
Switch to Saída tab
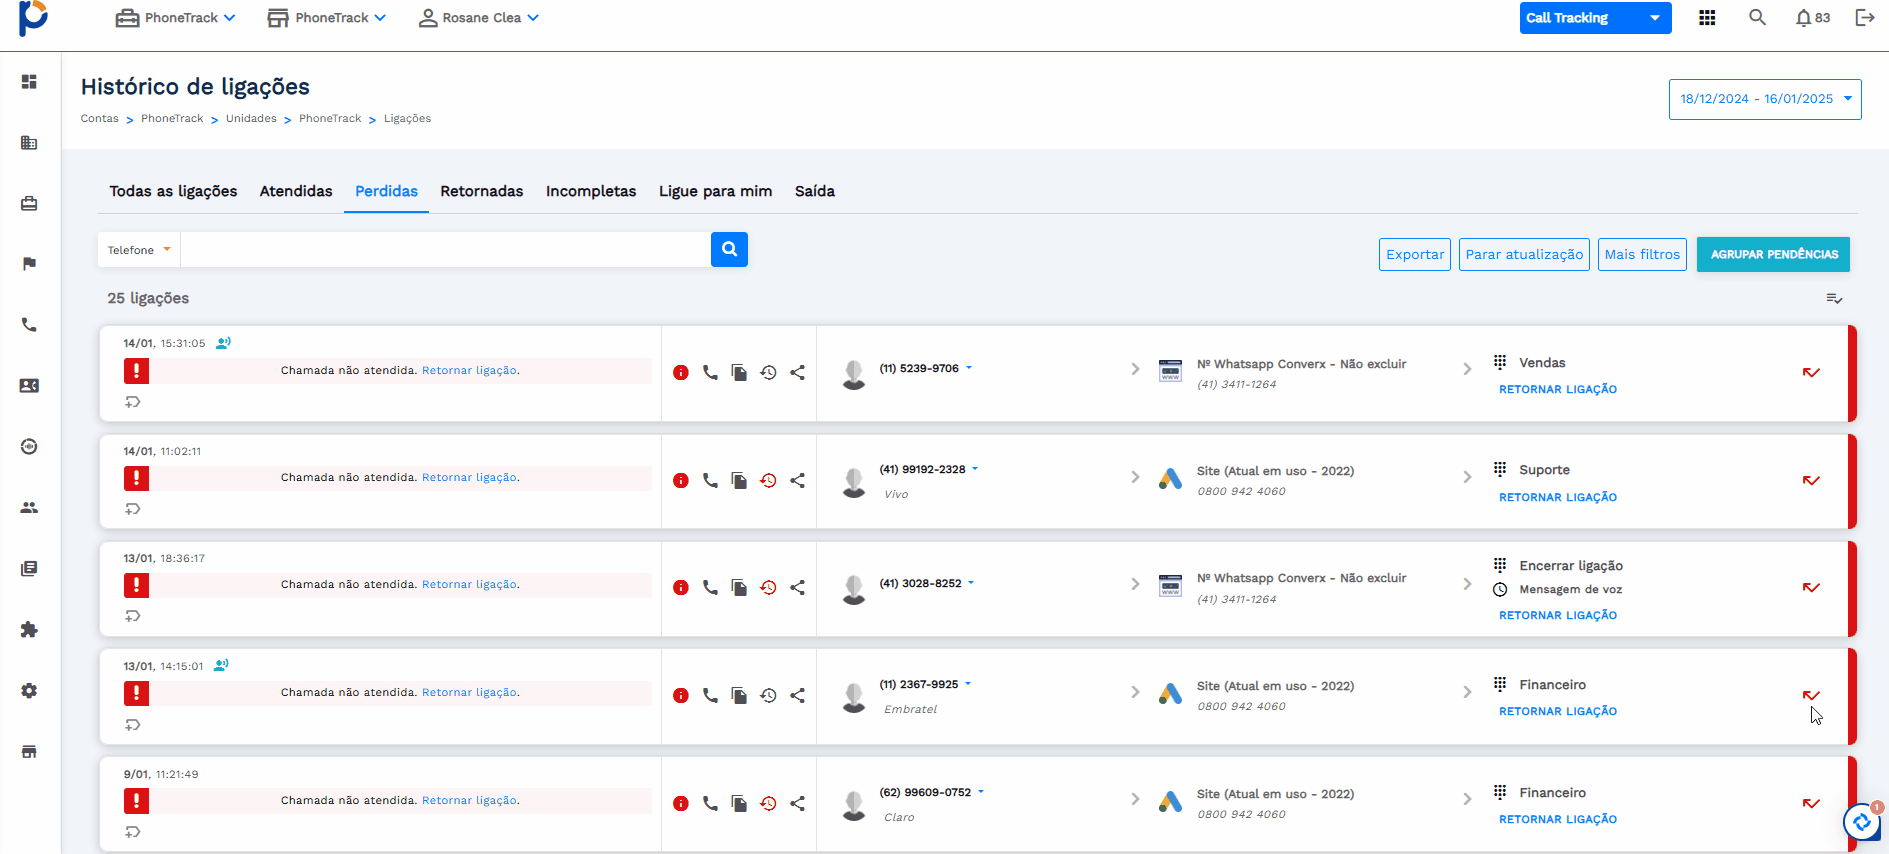pyautogui.click(x=815, y=191)
